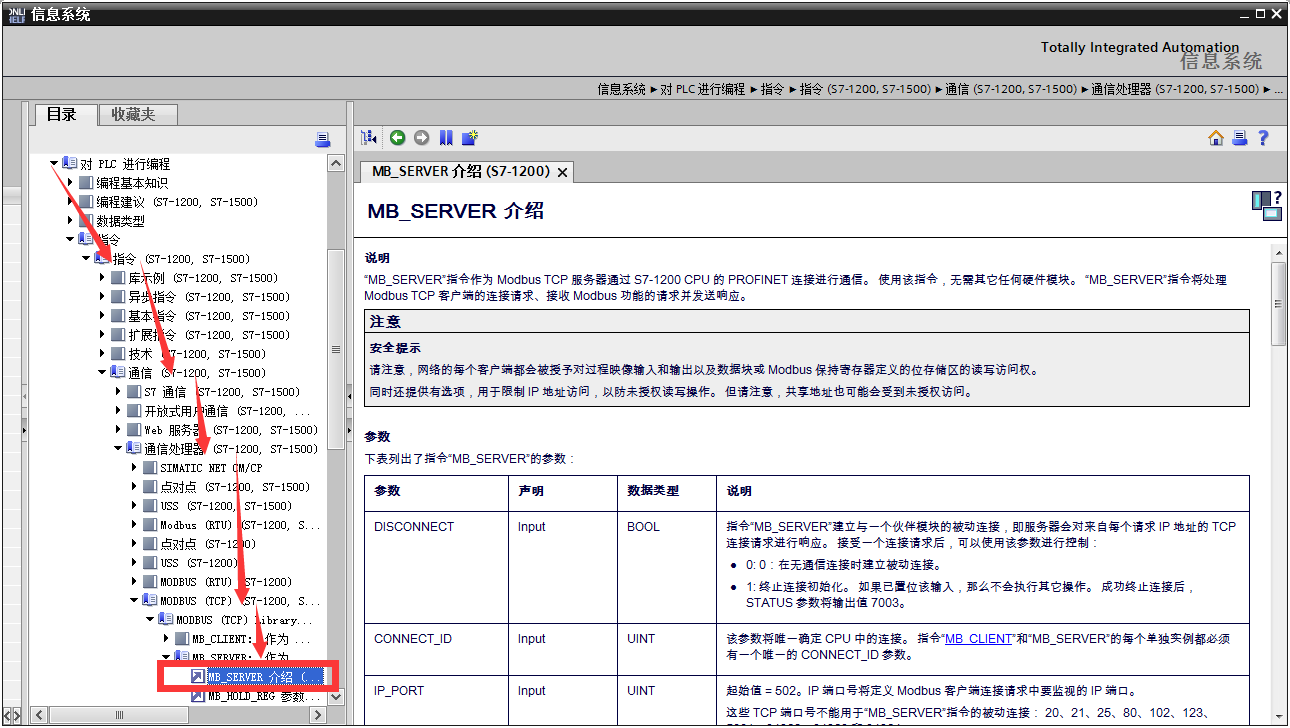1290x728 pixels.
Task: Click the print icon in content toolbar
Action: pyautogui.click(x=1240, y=138)
